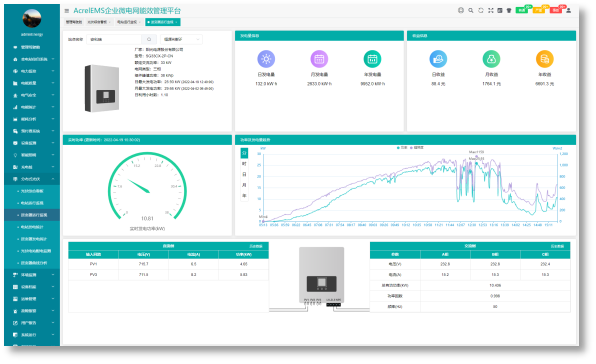Screen dimensions: 596x364
Task: Click the blue daily revenue (日收益) icon
Action: (x=438, y=59)
